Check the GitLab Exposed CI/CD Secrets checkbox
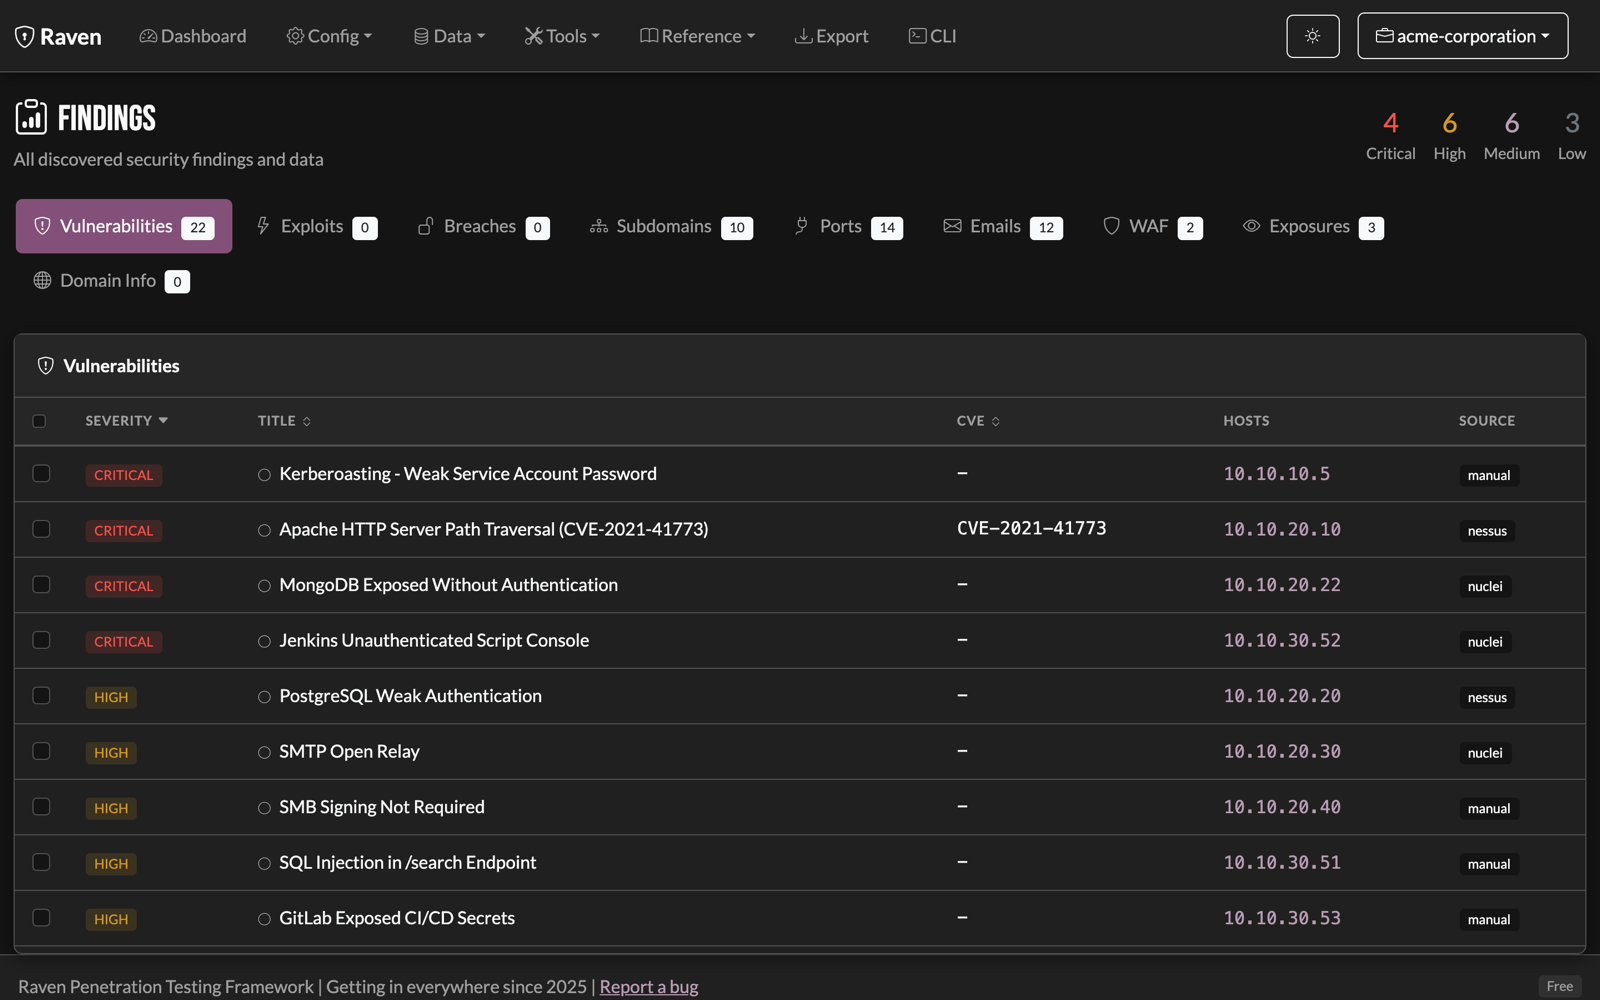The height and width of the screenshot is (1000, 1600). click(41, 917)
